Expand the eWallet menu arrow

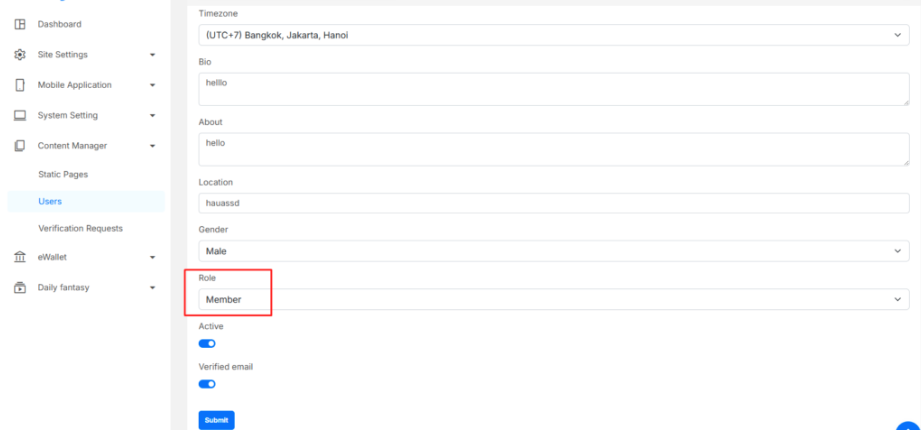click(x=153, y=257)
